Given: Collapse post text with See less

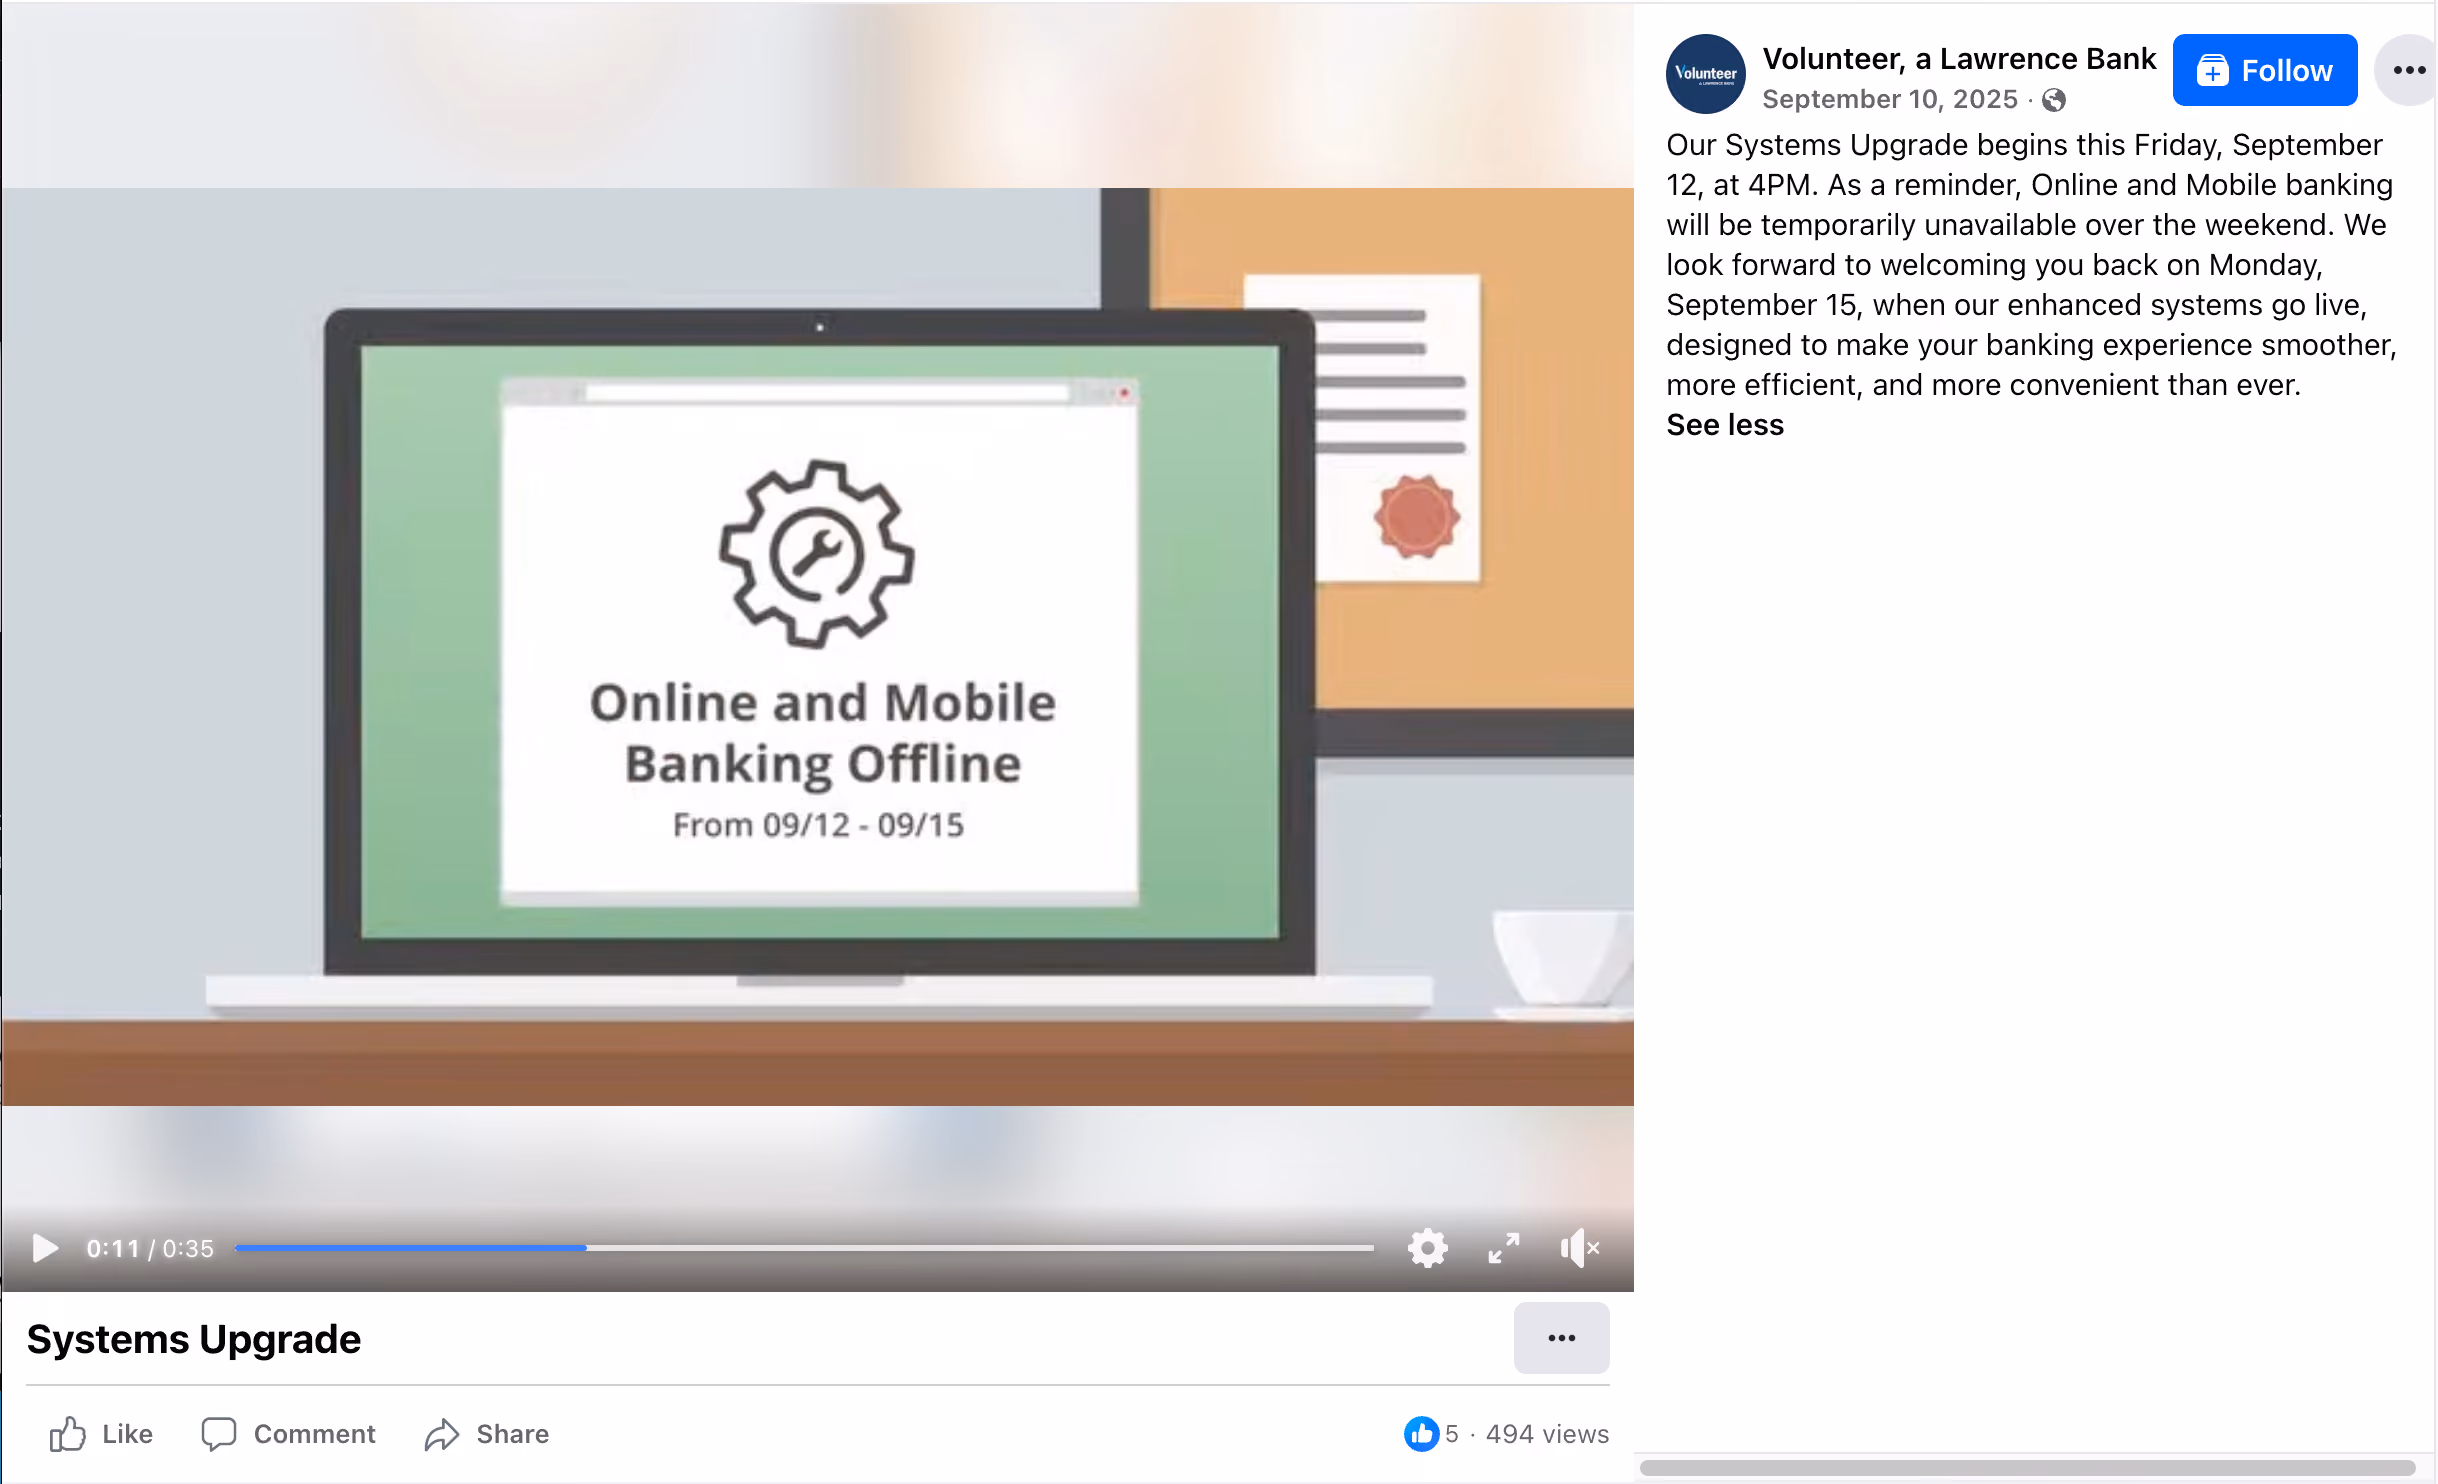Looking at the screenshot, I should (1724, 425).
